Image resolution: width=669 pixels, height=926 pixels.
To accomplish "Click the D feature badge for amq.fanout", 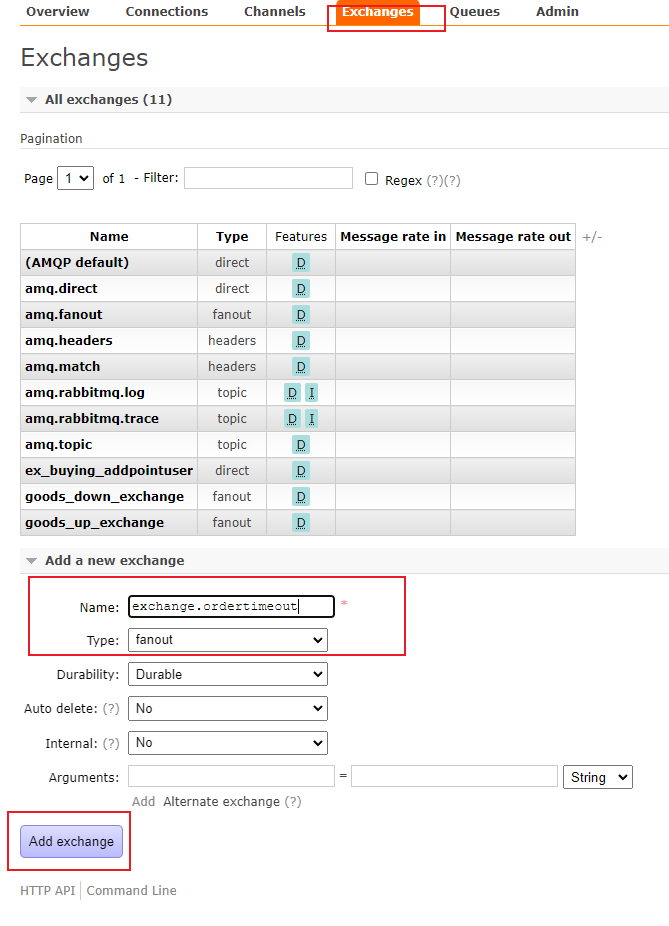I will tap(301, 315).
